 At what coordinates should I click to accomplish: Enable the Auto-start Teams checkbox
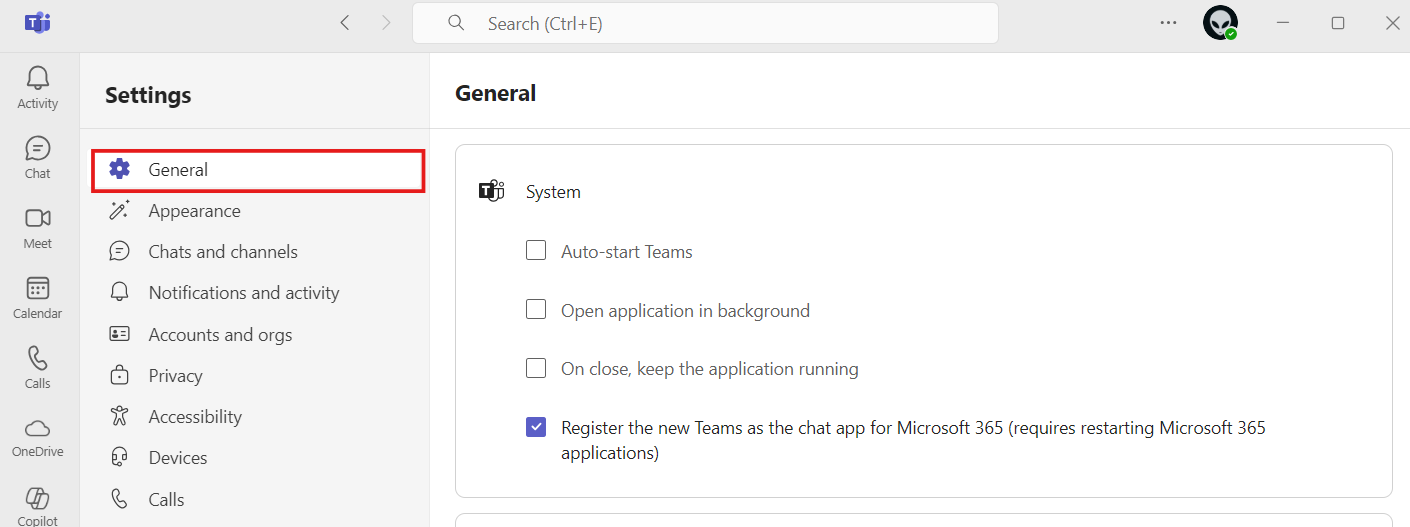click(536, 251)
